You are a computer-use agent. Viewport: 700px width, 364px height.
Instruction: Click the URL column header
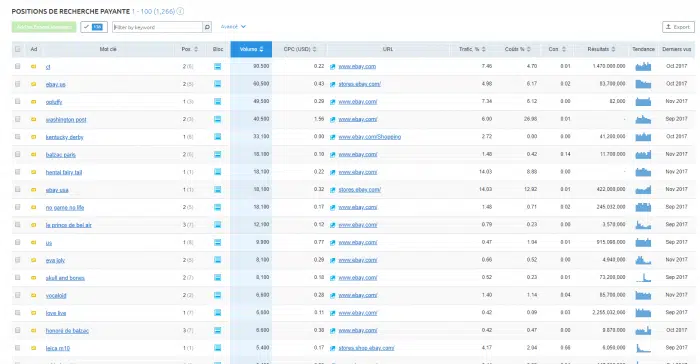click(388, 49)
